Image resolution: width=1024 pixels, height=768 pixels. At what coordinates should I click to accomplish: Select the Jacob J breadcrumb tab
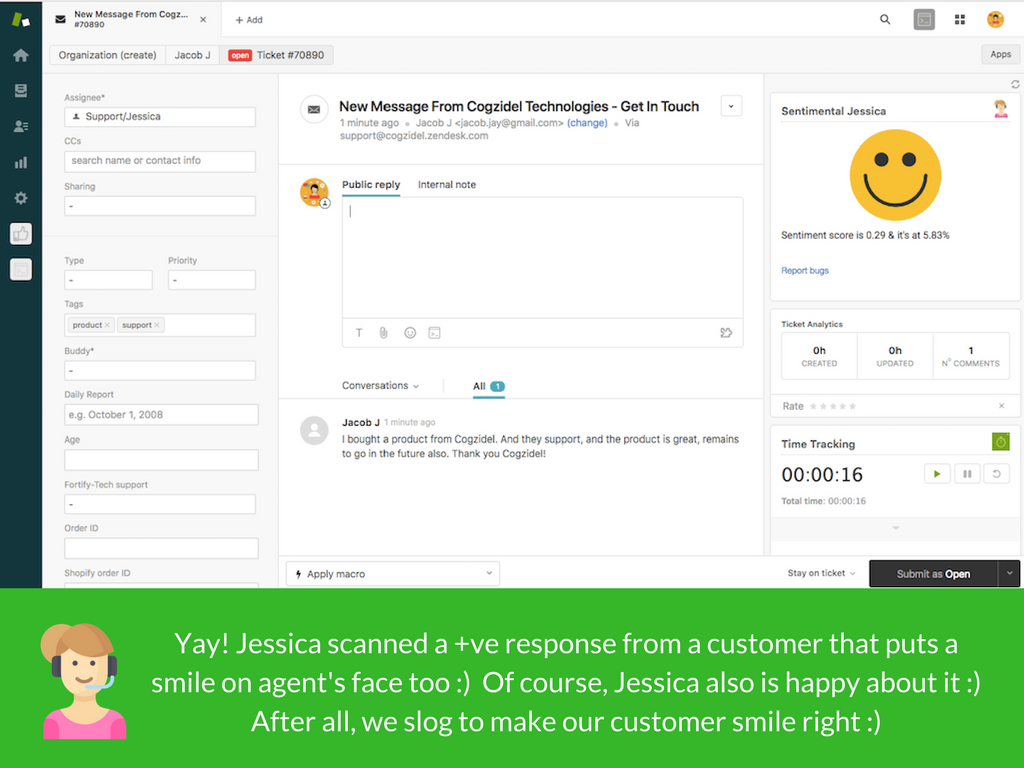193,56
